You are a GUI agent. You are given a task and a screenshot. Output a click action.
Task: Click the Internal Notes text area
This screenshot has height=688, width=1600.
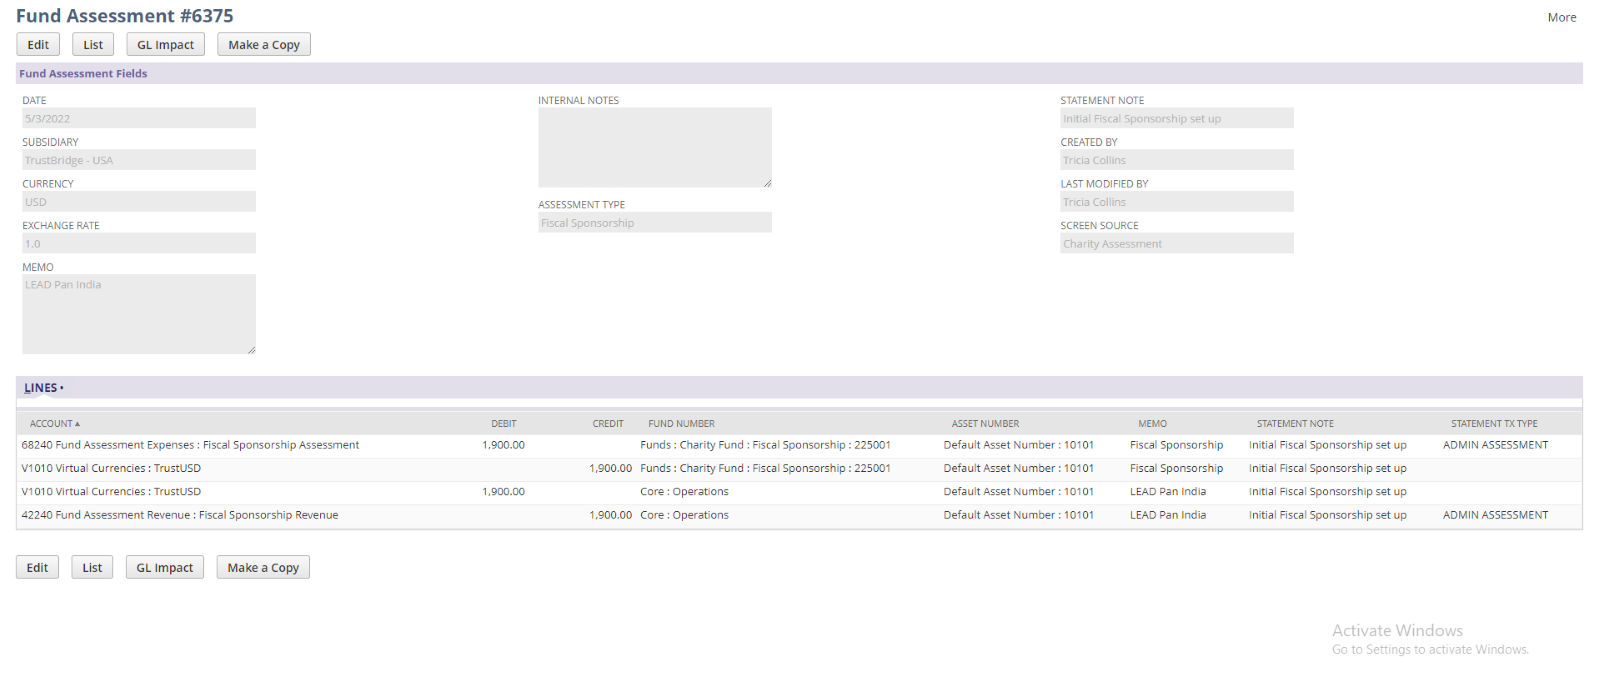coord(654,147)
